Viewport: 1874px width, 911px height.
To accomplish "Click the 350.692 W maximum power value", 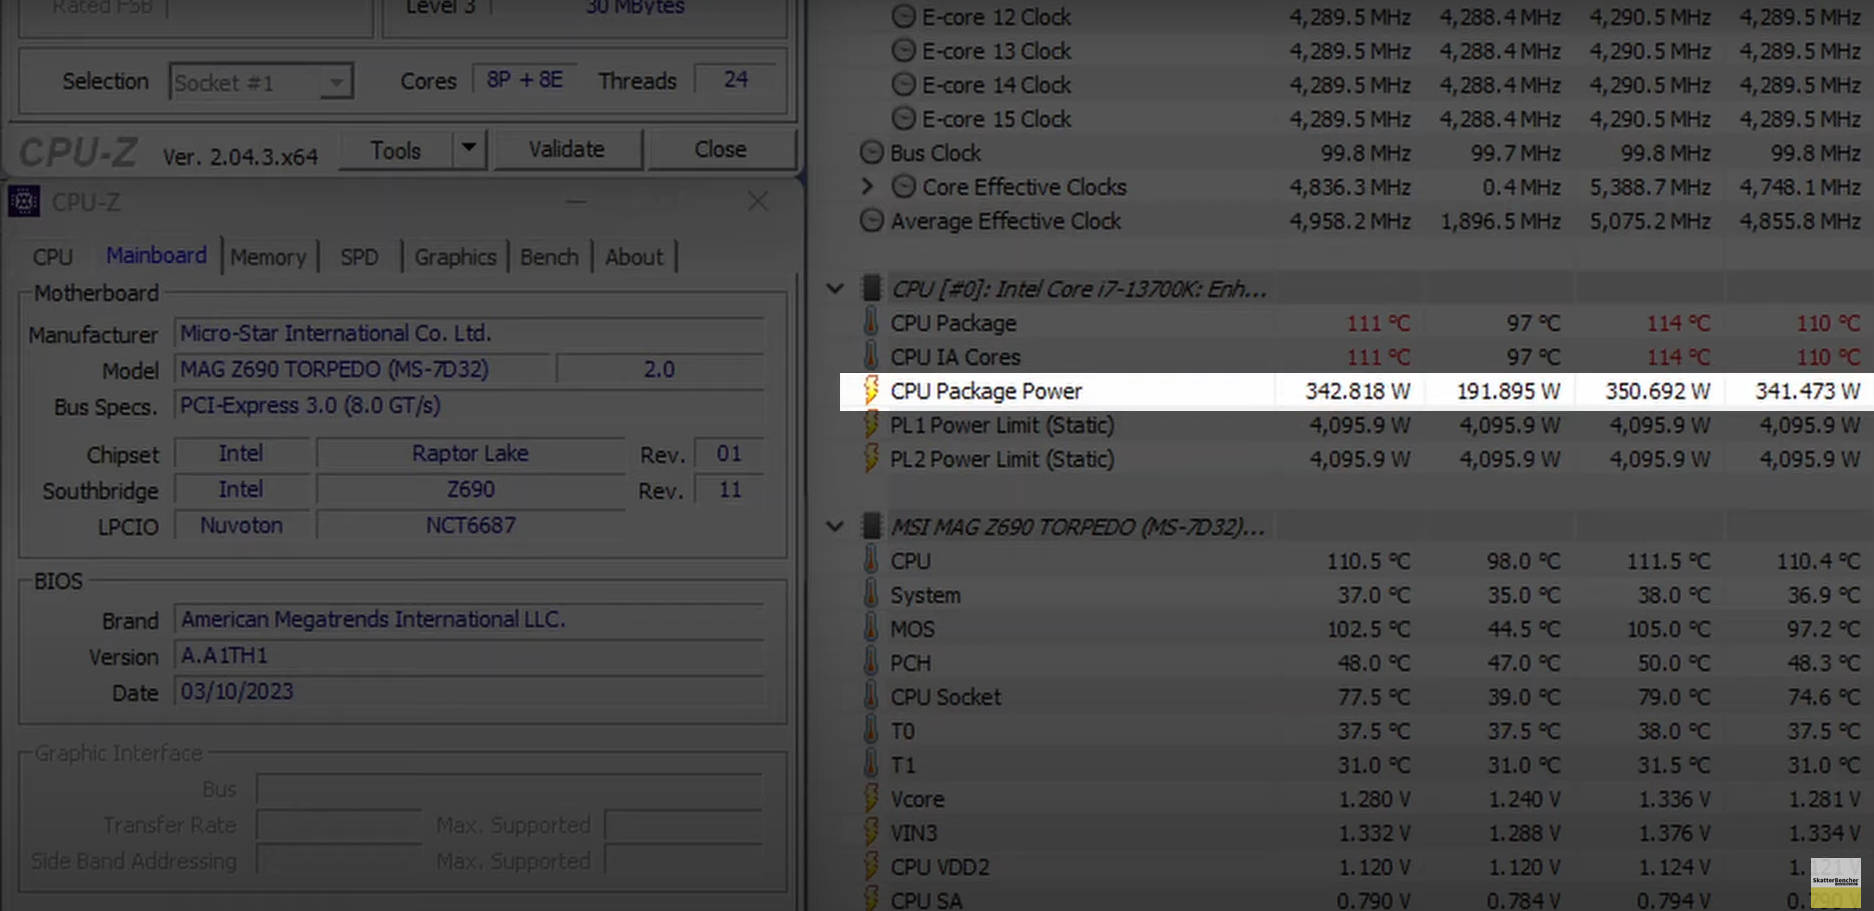I will tap(1657, 391).
